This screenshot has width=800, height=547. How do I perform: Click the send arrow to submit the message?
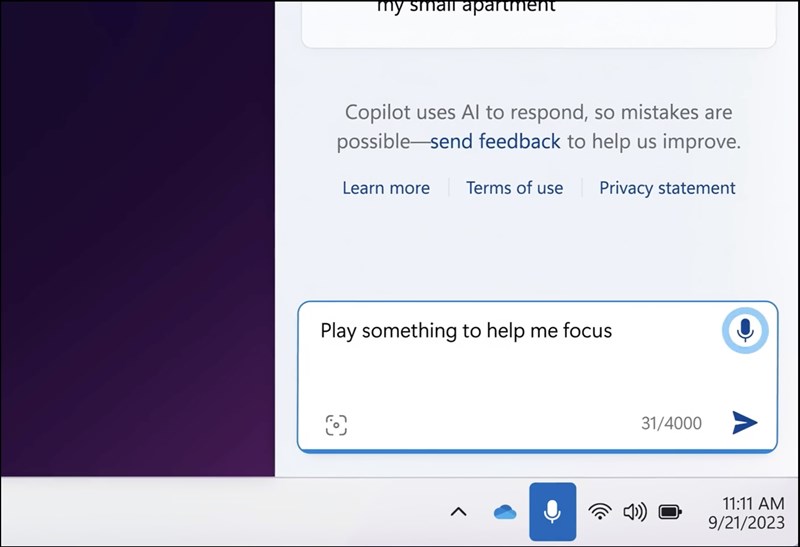tap(744, 423)
